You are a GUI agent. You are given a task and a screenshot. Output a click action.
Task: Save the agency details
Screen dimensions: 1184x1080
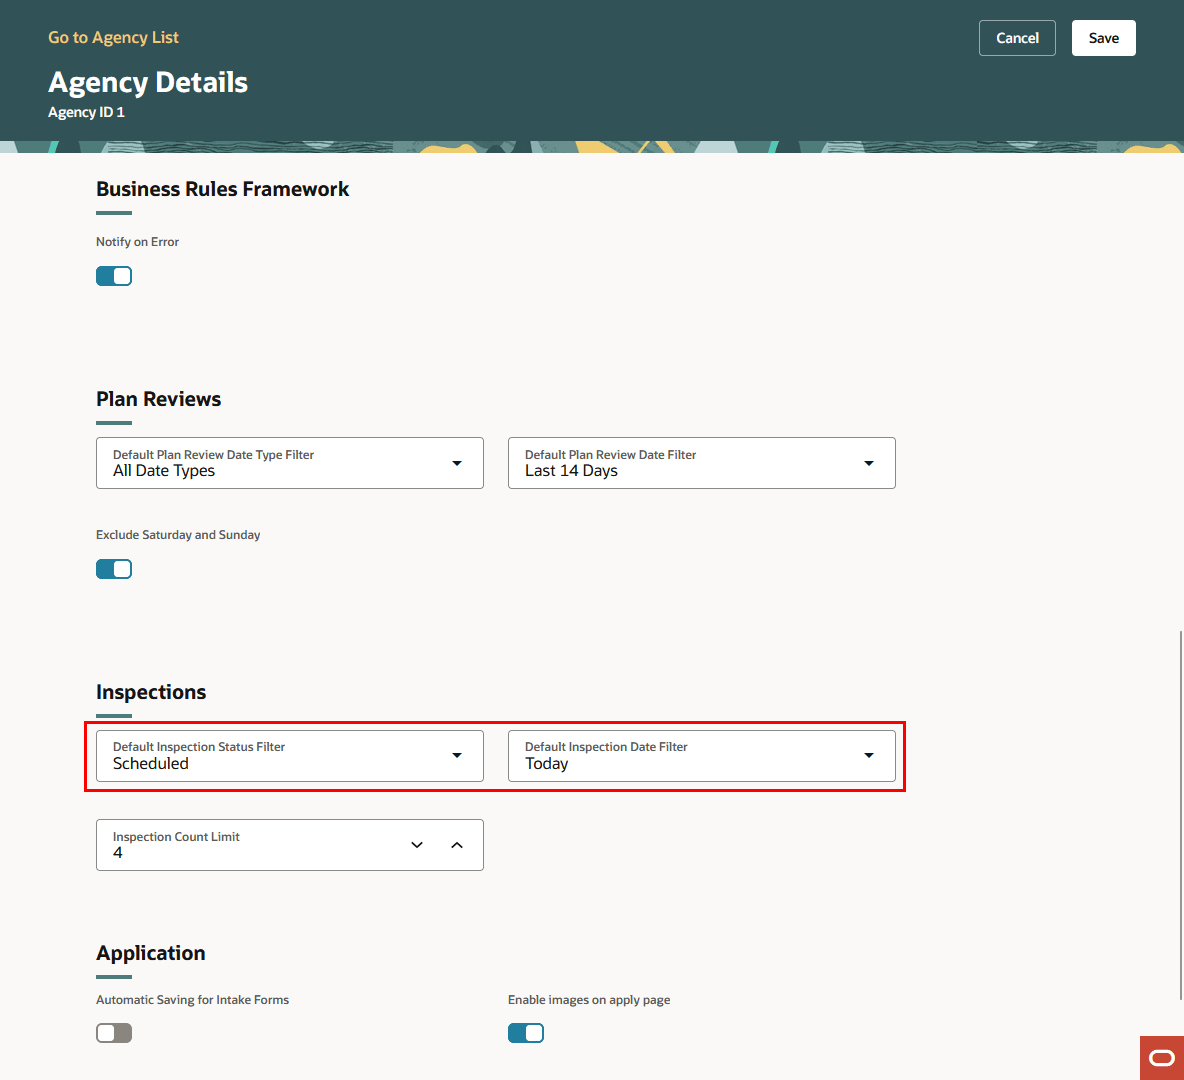click(1103, 37)
